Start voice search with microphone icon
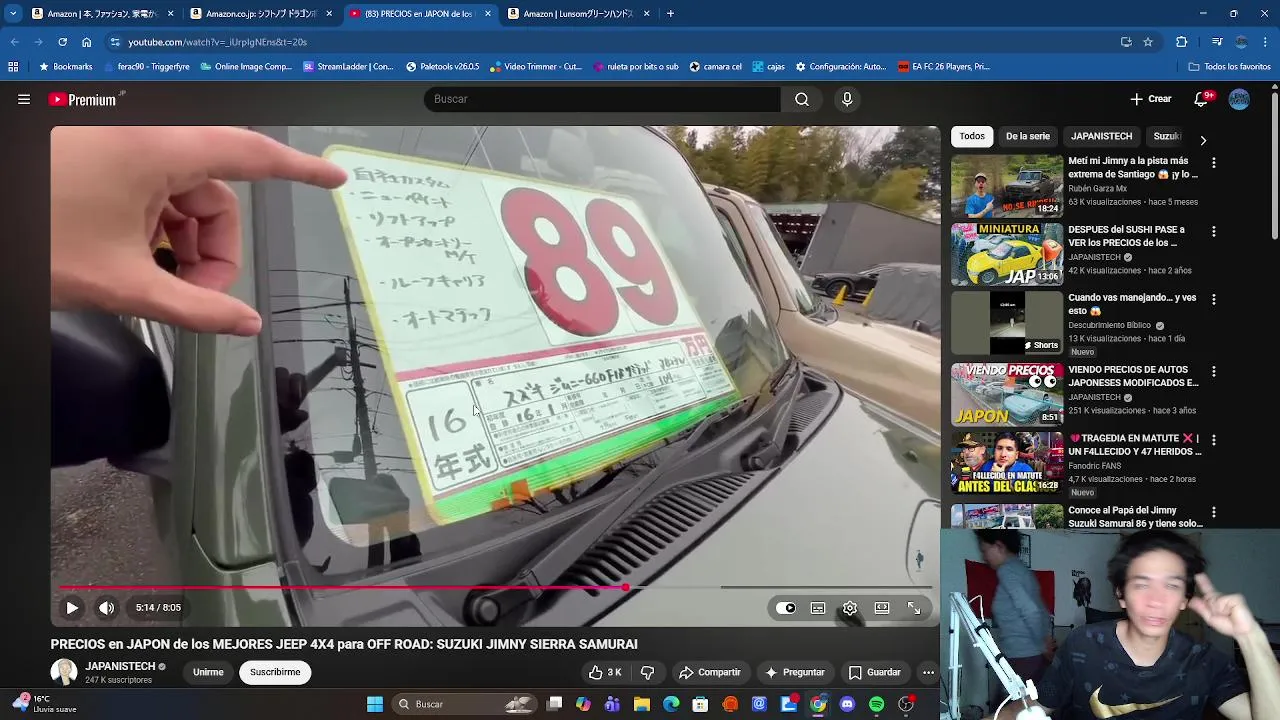 [x=847, y=99]
